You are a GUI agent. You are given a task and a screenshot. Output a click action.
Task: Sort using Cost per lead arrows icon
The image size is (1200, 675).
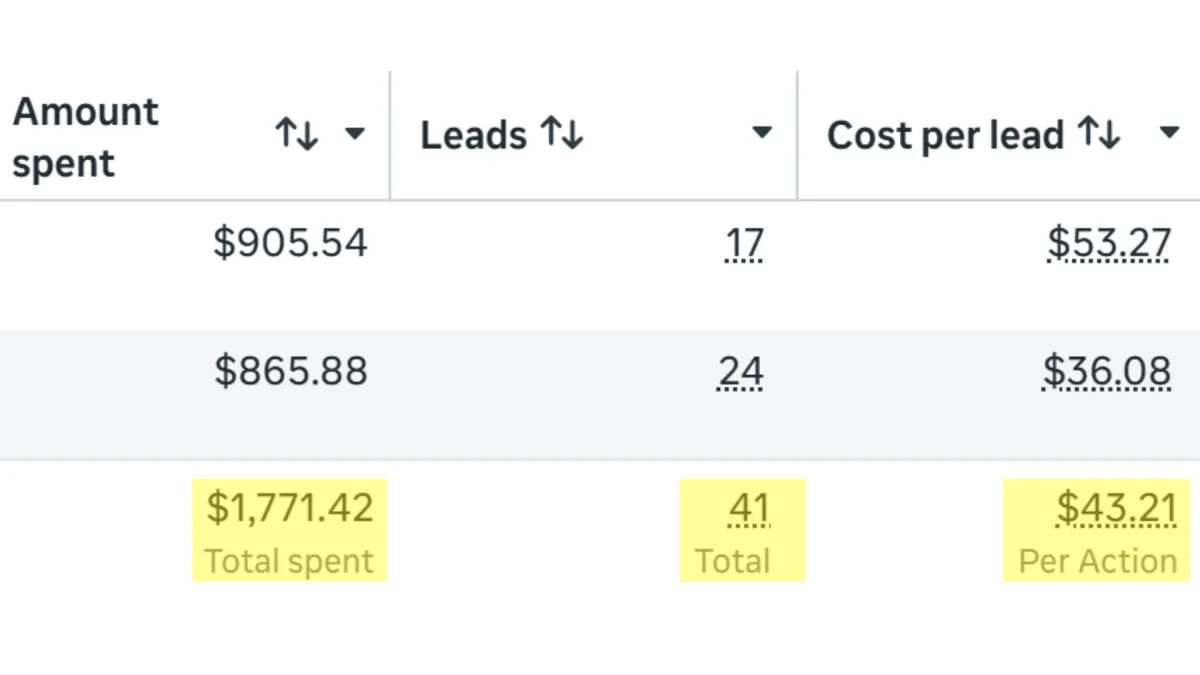pyautogui.click(x=1099, y=134)
